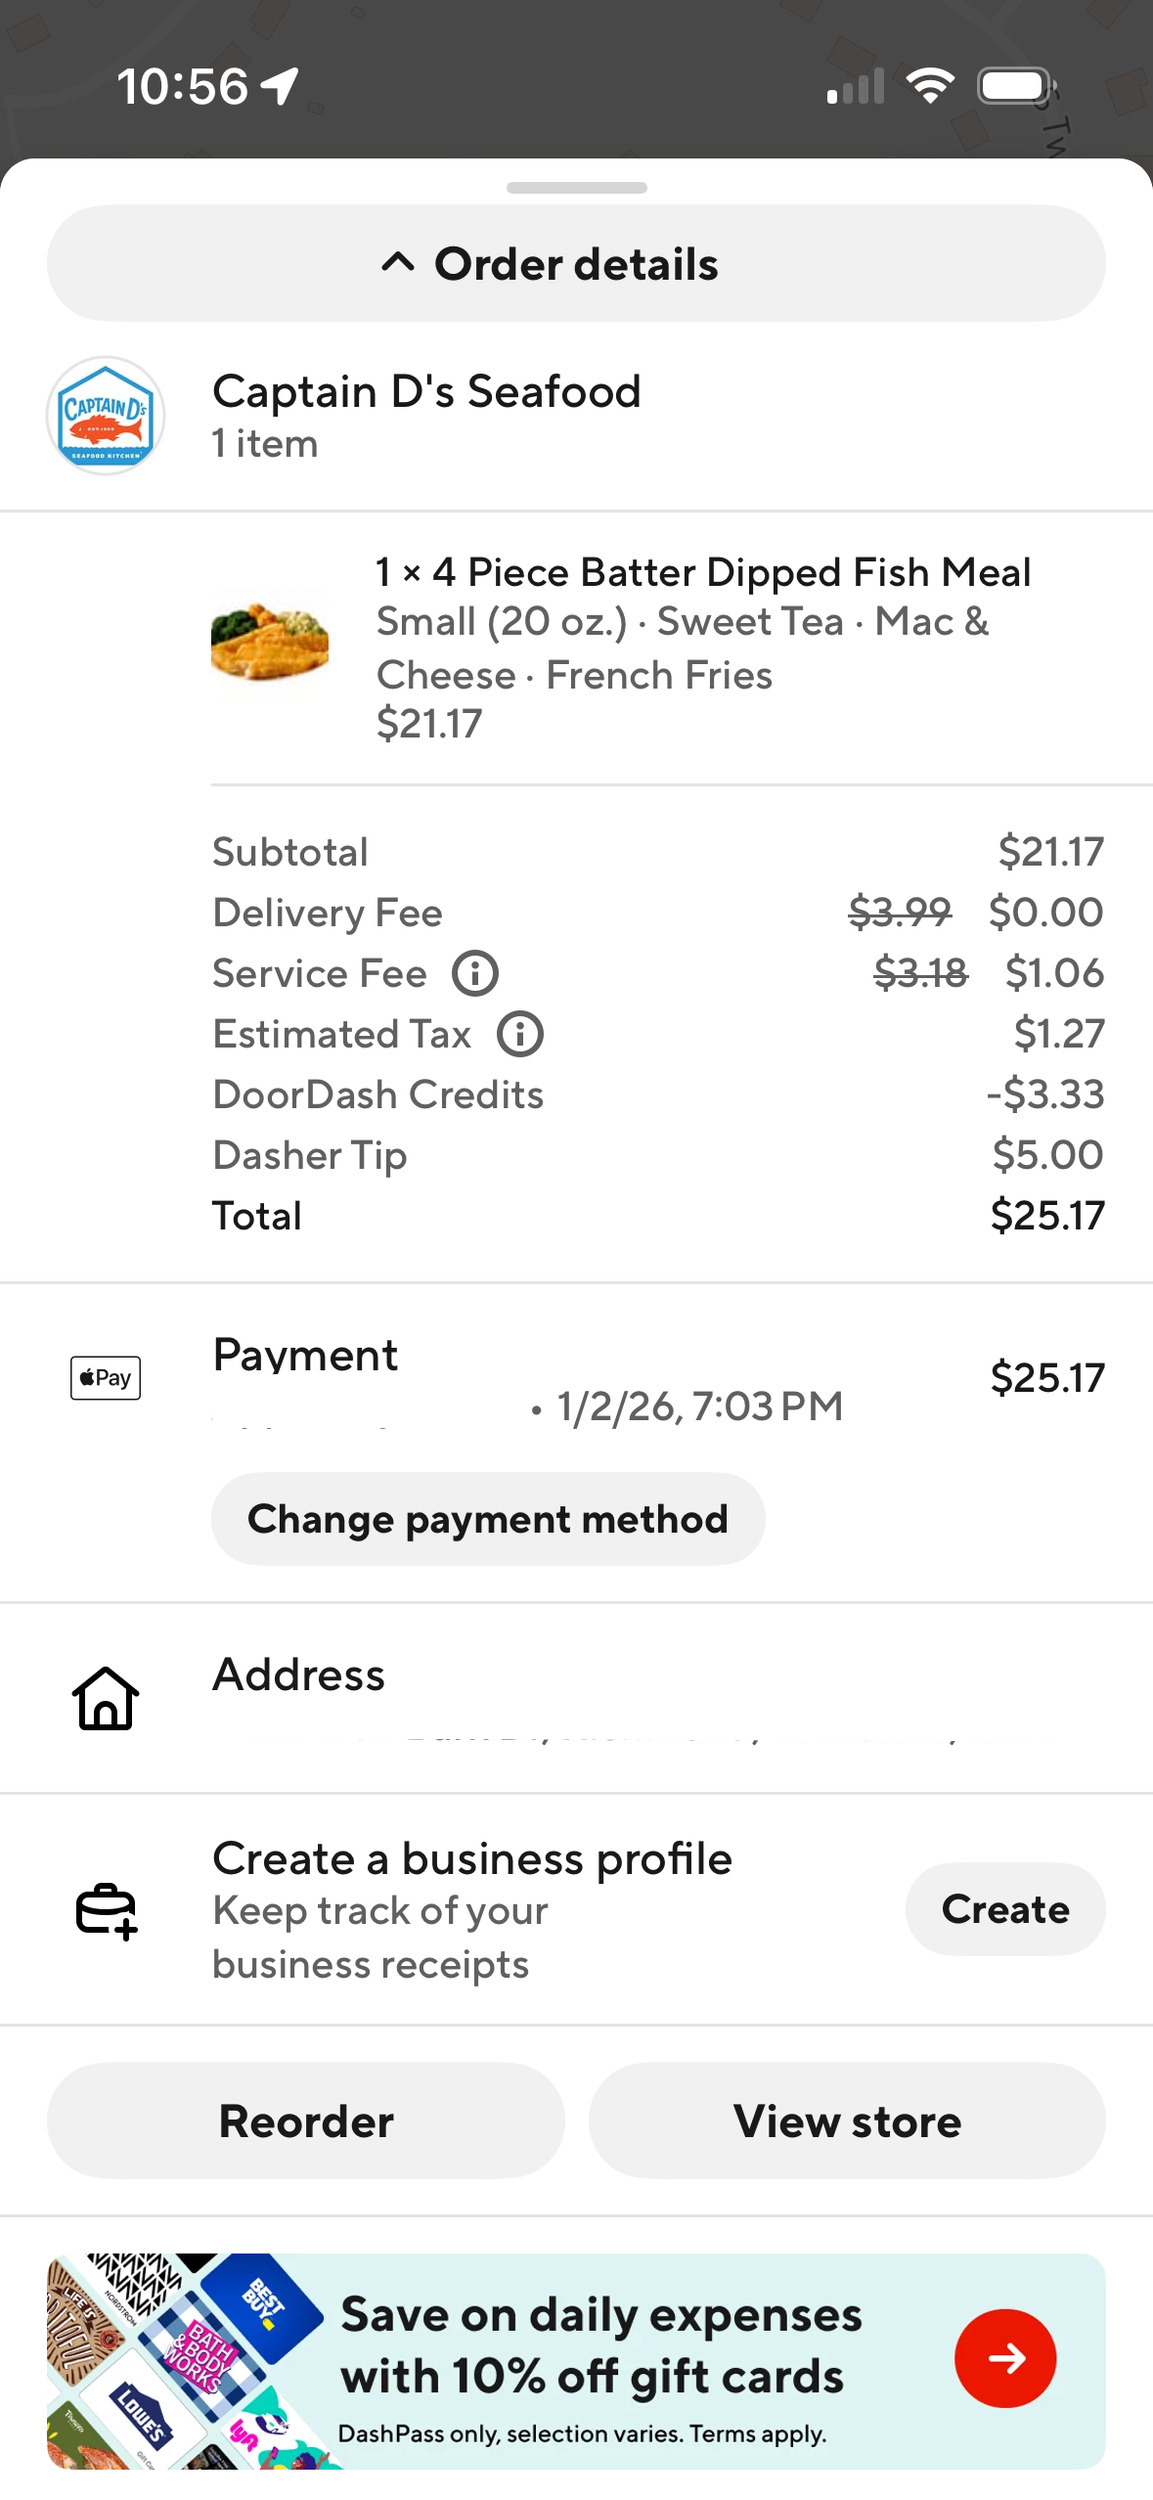Tap the Reorder button
The image size is (1153, 2500).
click(x=306, y=2121)
